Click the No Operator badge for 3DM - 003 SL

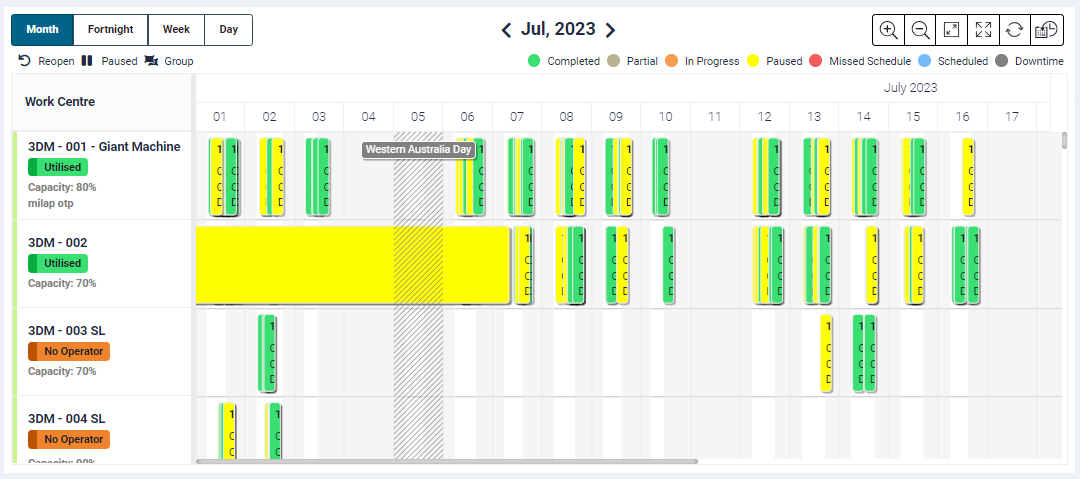[x=68, y=351]
